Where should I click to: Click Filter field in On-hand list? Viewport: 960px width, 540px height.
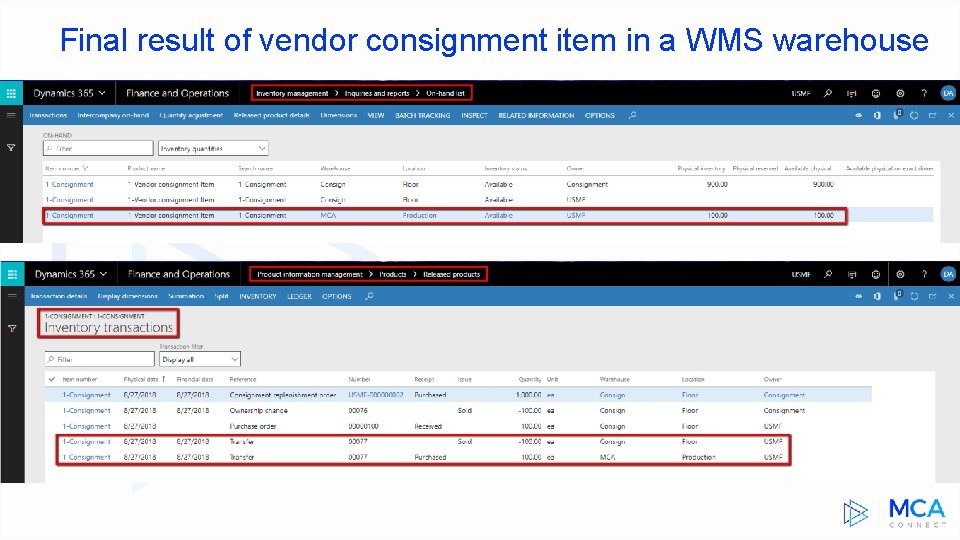coord(98,148)
